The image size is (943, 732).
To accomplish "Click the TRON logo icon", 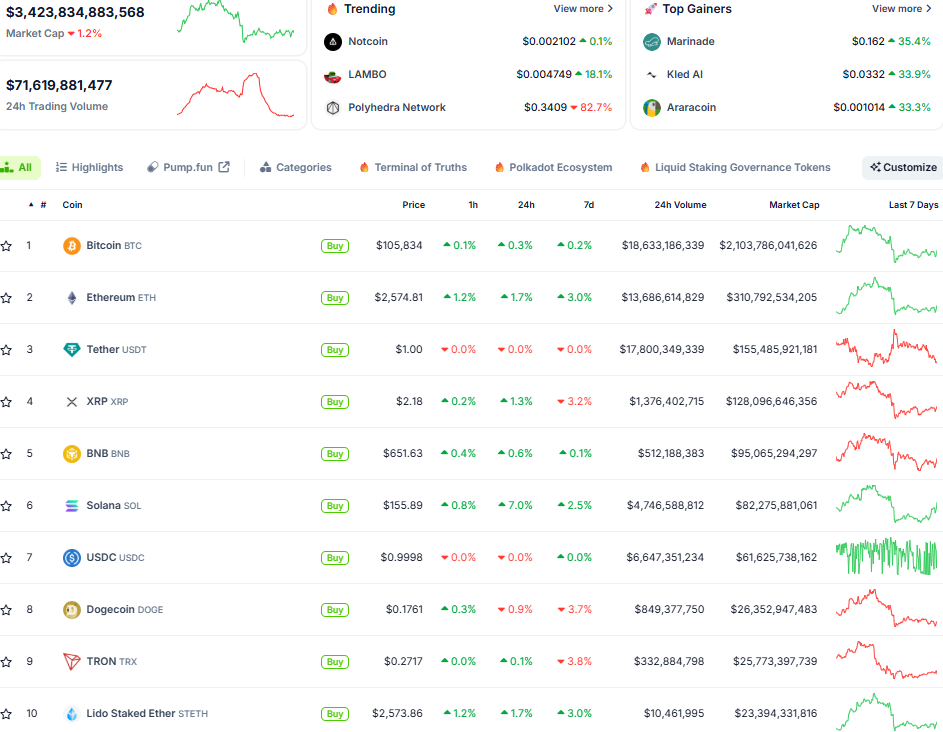I will (72, 662).
